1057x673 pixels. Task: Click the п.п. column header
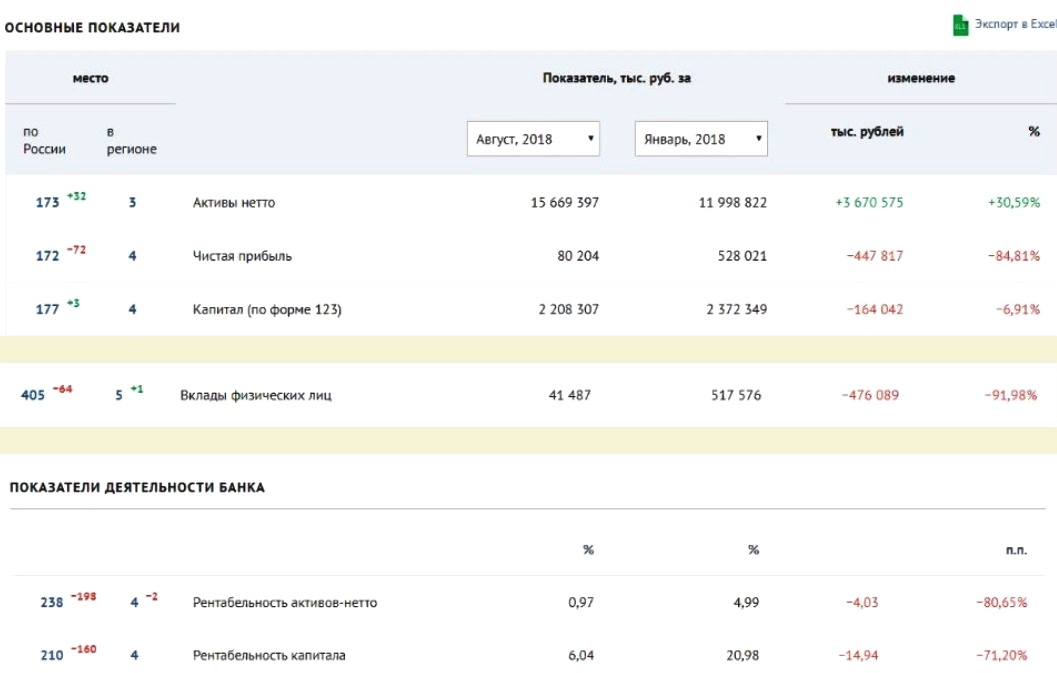[x=1017, y=550]
